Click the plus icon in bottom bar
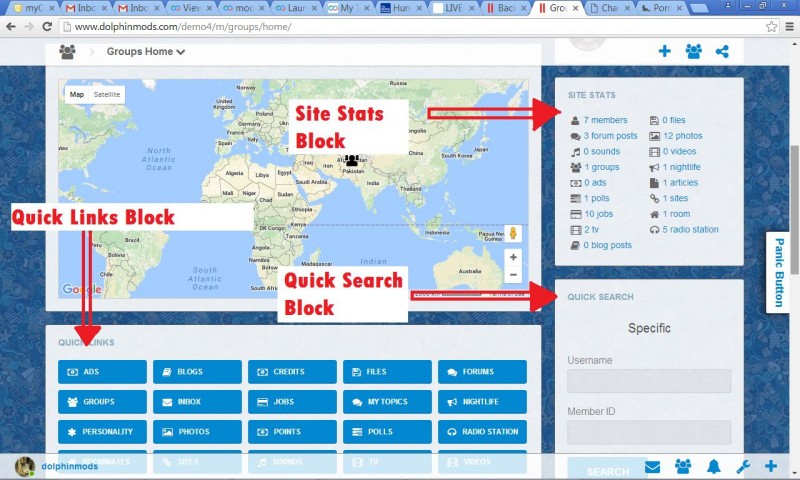 click(x=771, y=466)
